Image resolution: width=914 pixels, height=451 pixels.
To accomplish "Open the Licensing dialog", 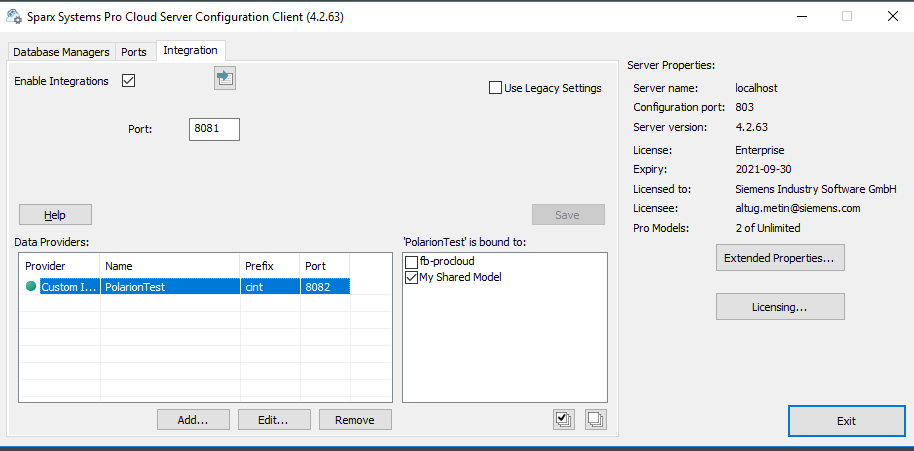I will click(780, 306).
